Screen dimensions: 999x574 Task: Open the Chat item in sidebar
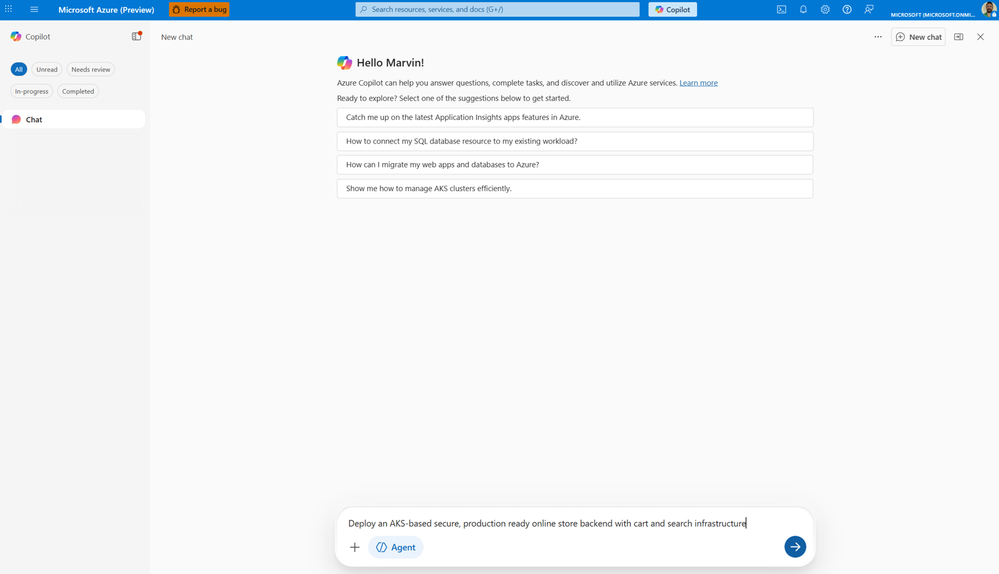[73, 119]
